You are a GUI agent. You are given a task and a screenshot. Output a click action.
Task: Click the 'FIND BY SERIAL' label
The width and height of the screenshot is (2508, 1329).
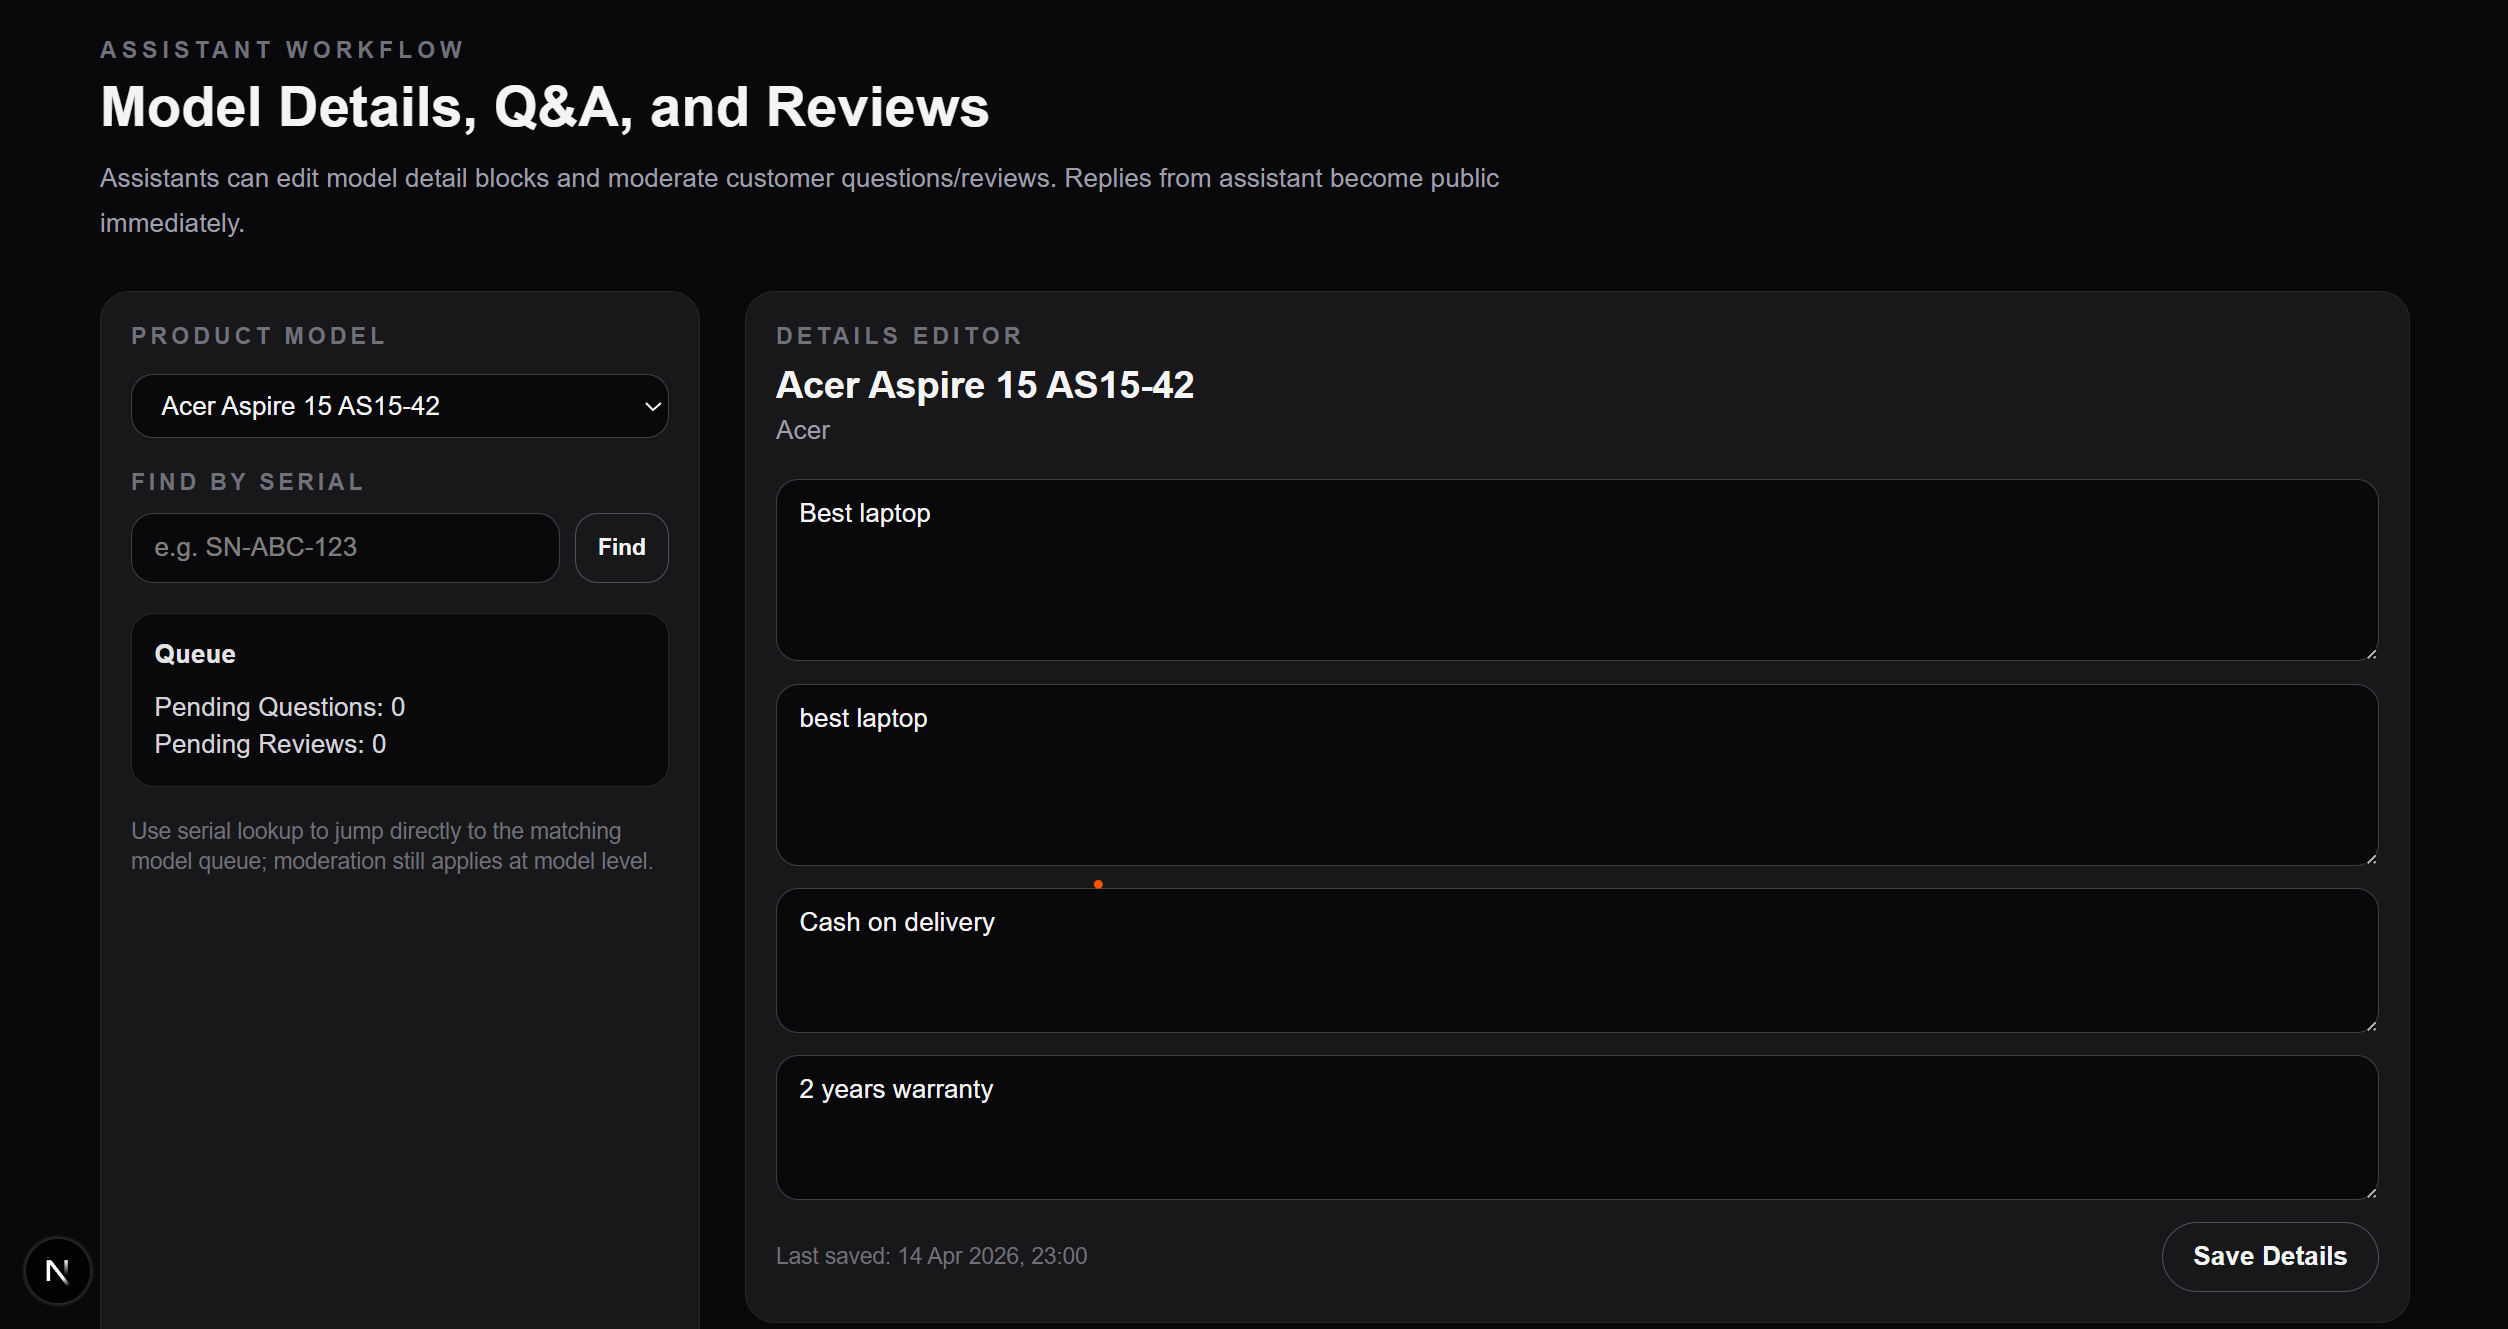pyautogui.click(x=247, y=482)
